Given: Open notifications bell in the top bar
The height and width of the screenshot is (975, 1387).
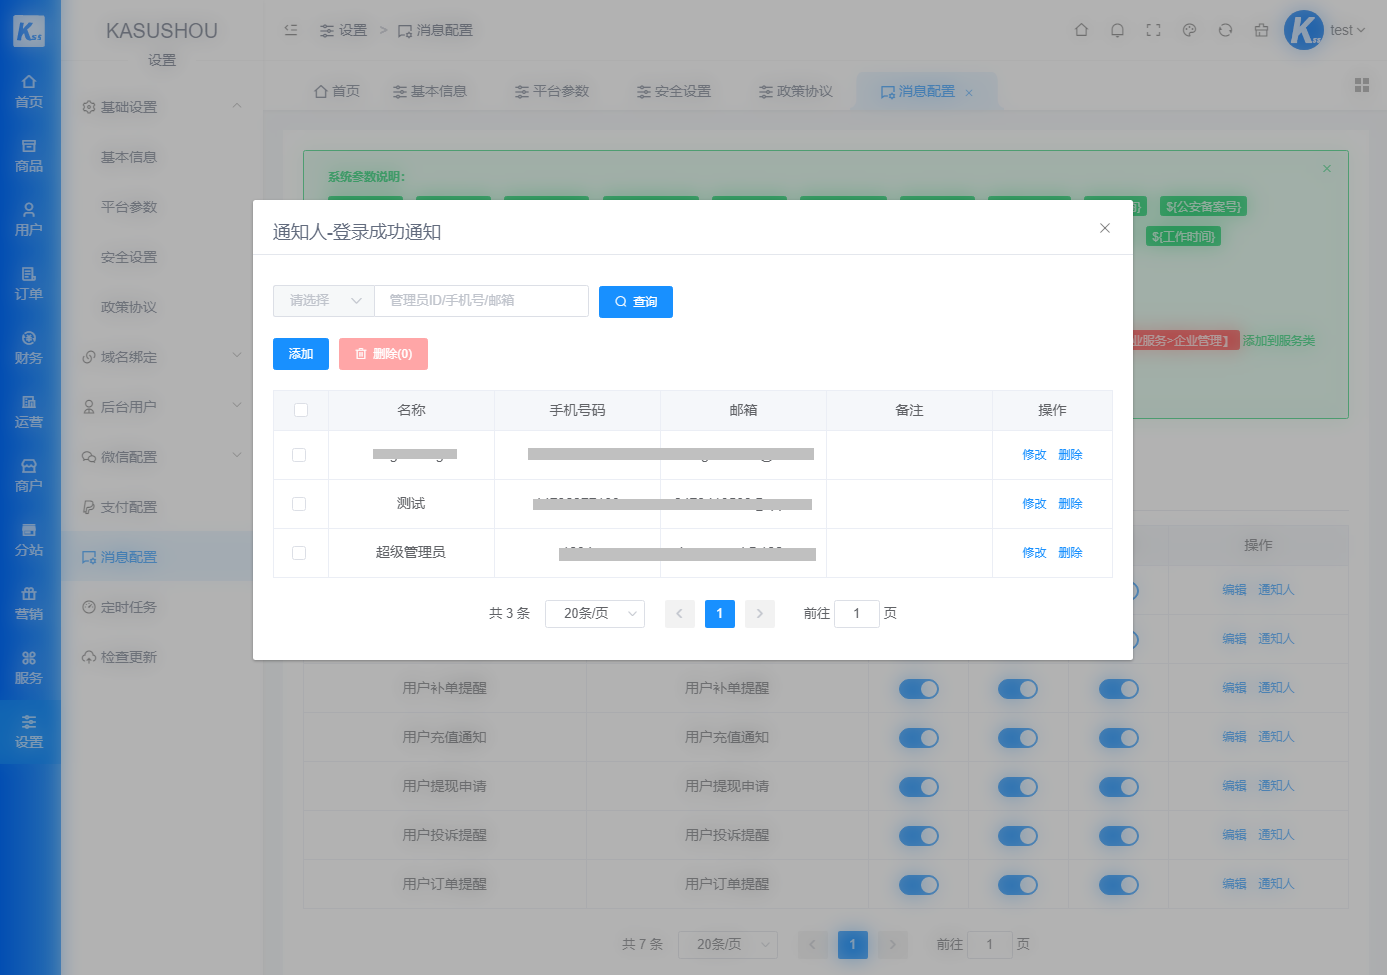Looking at the screenshot, I should point(1117,30).
